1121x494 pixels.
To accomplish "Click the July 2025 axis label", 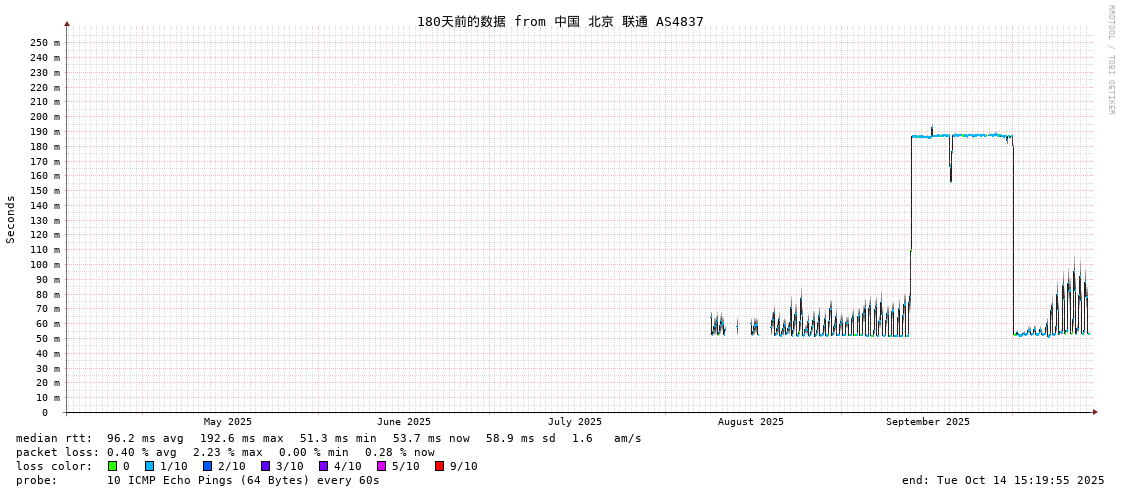I will (575, 422).
